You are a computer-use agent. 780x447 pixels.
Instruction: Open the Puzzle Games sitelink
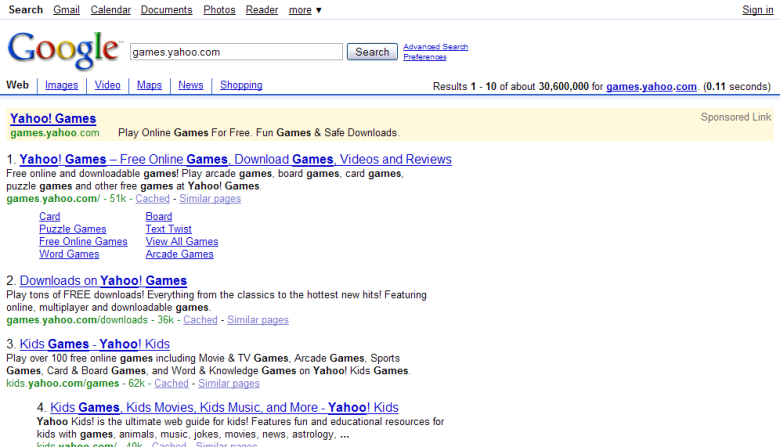coord(73,229)
